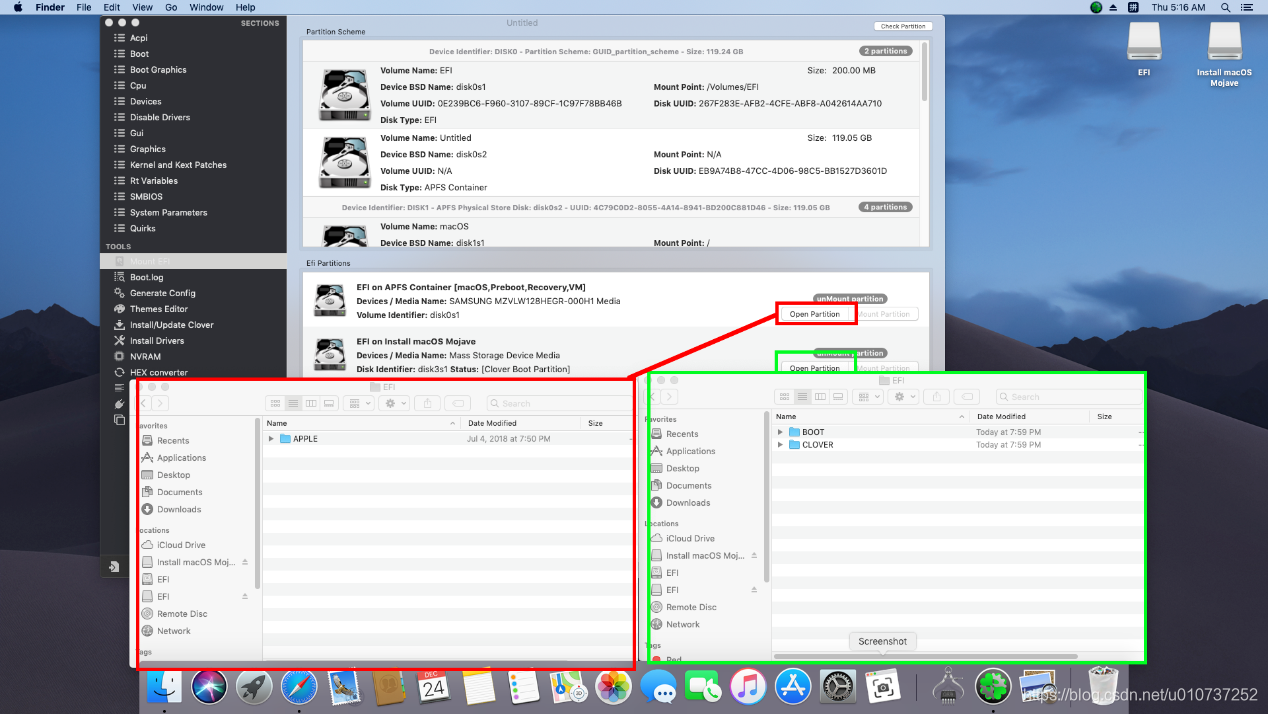Open the Kernel and Kext Patches section
This screenshot has width=1268, height=714.
(x=178, y=165)
